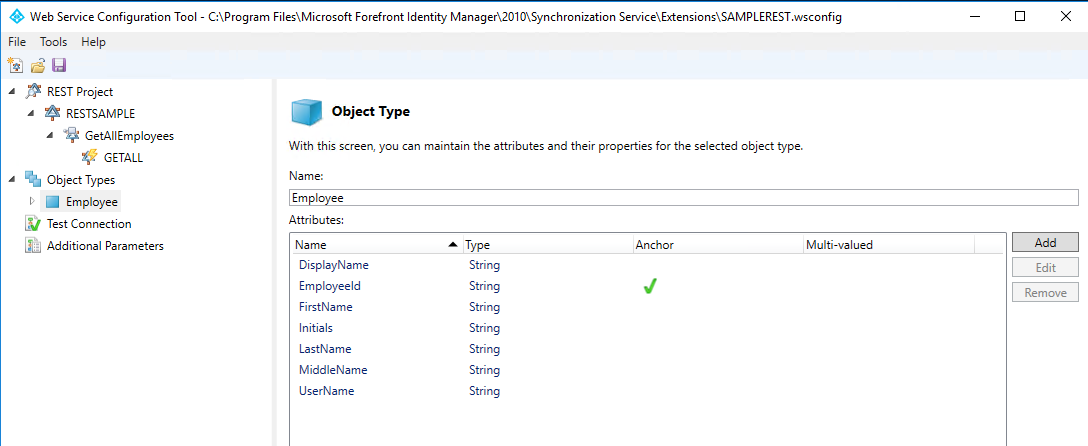Click String type in UserName row
The width and height of the screenshot is (1088, 446).
tap(484, 391)
